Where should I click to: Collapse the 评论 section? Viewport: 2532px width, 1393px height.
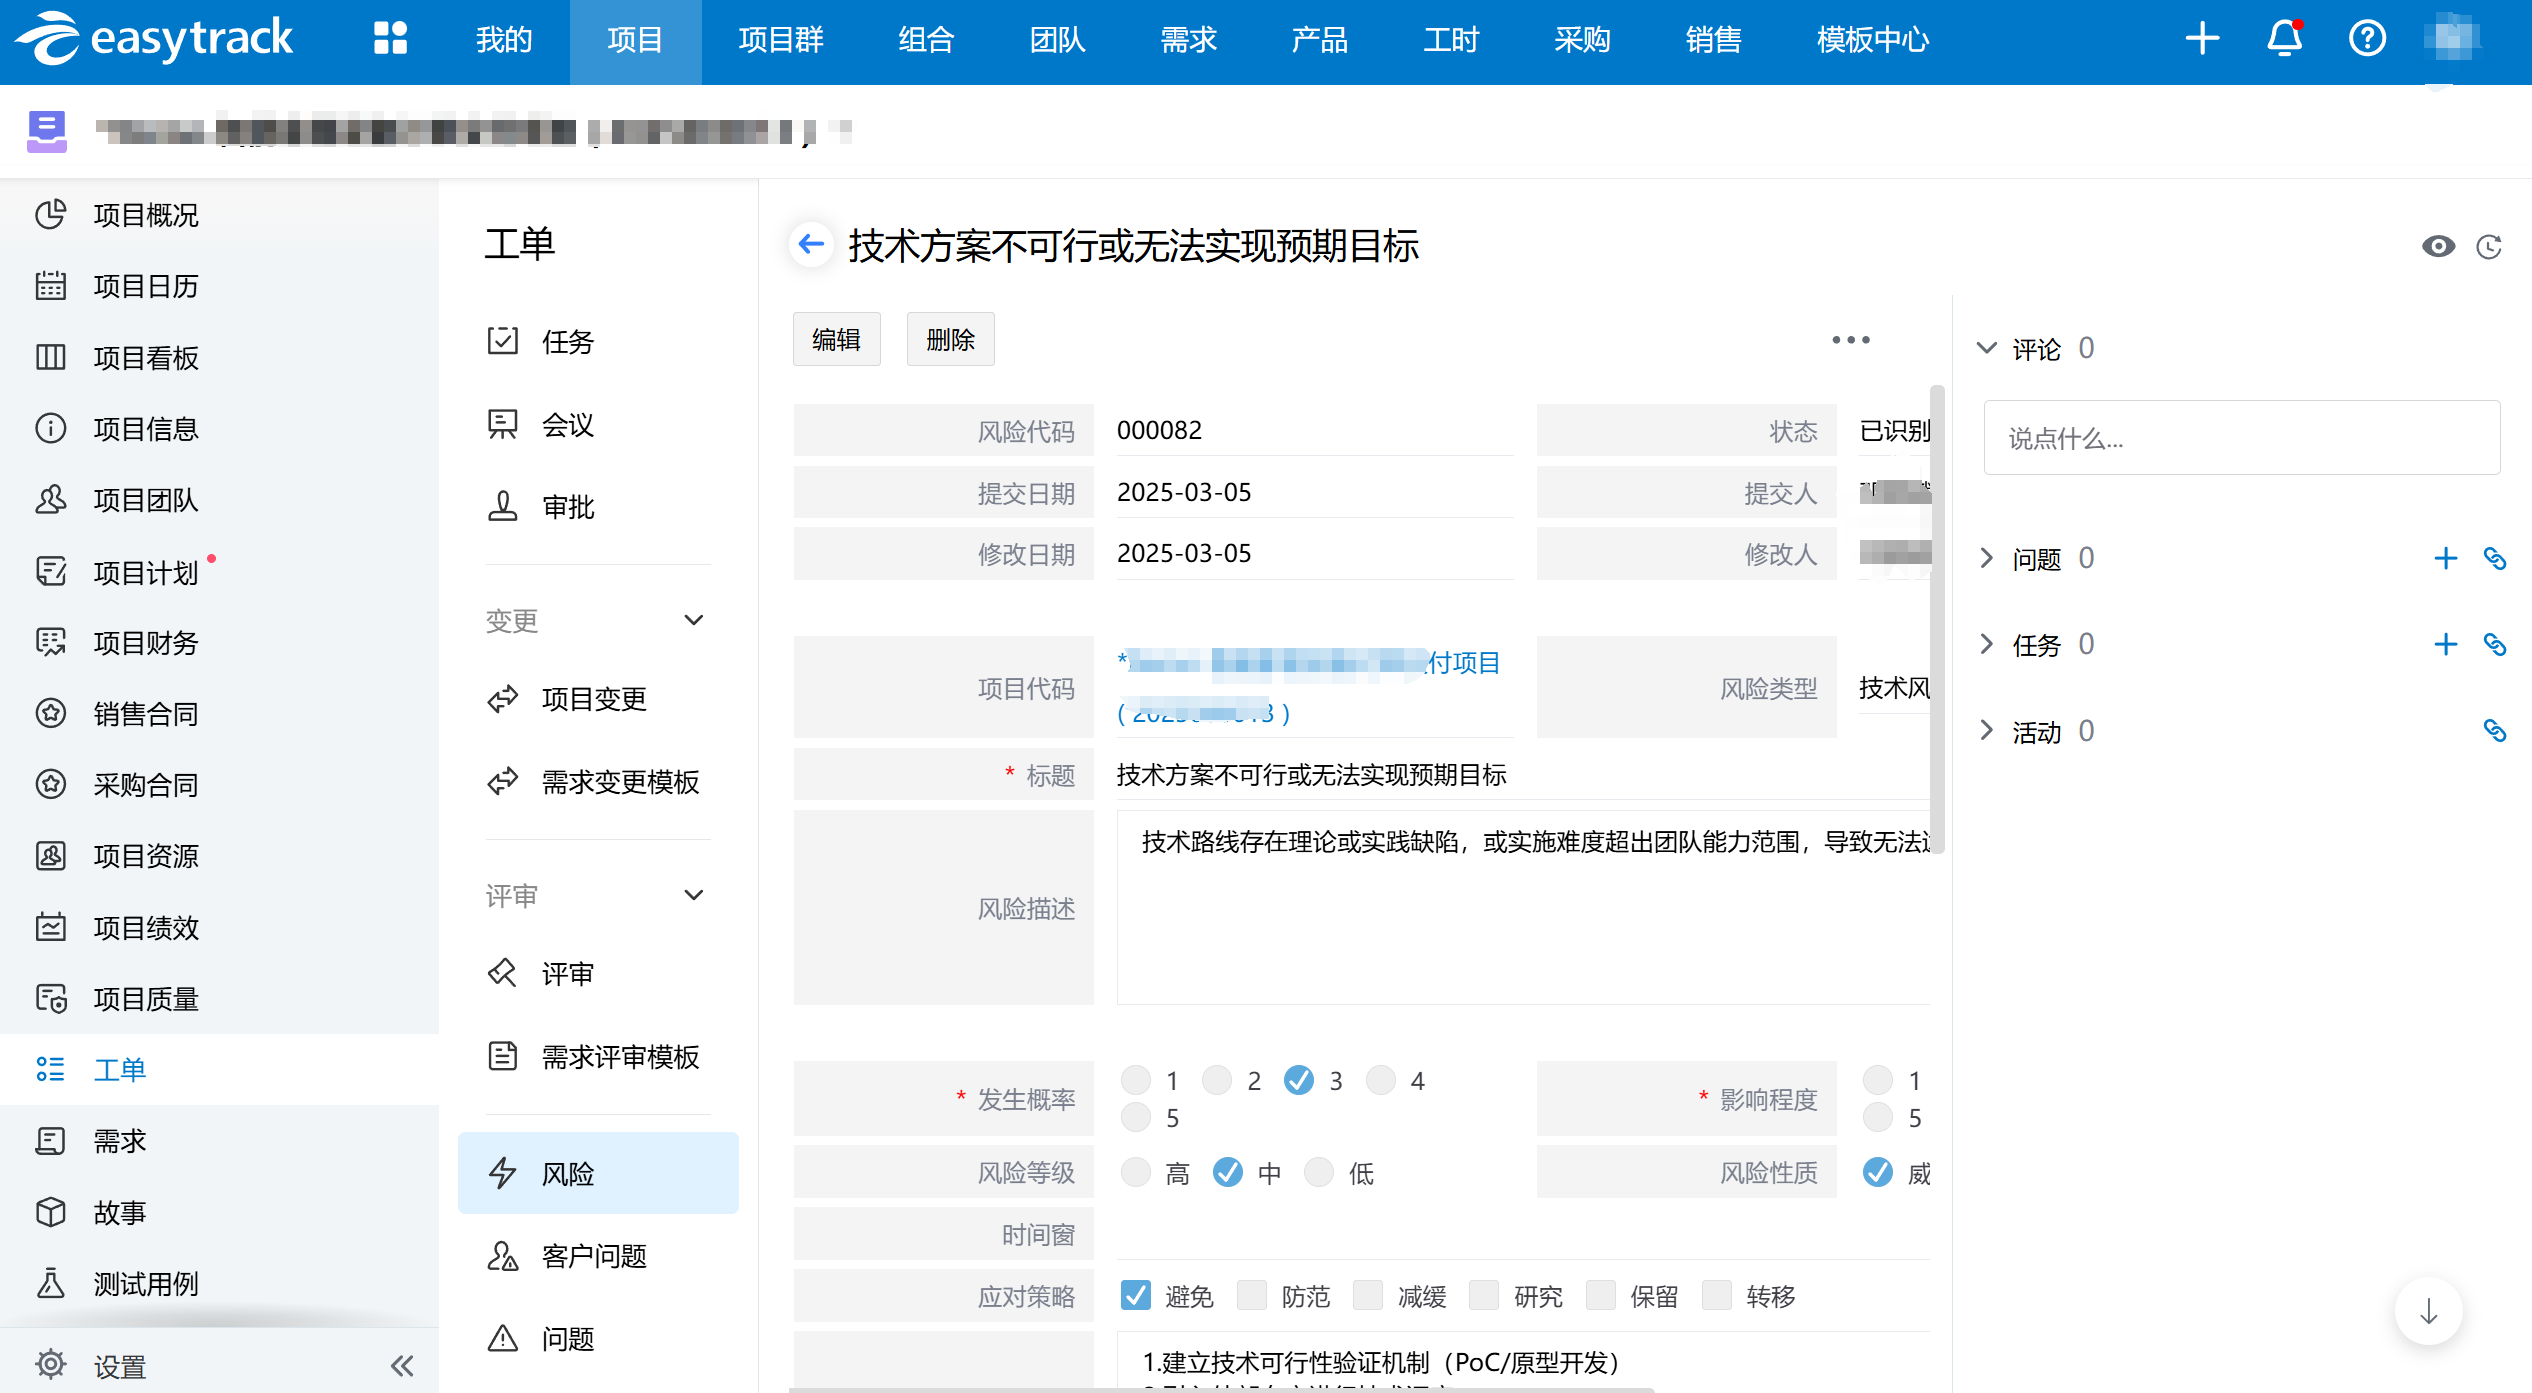click(x=1987, y=348)
